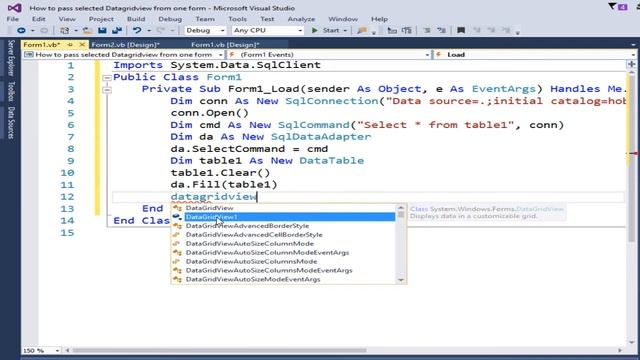Open the Data Sources side tab

[11, 123]
